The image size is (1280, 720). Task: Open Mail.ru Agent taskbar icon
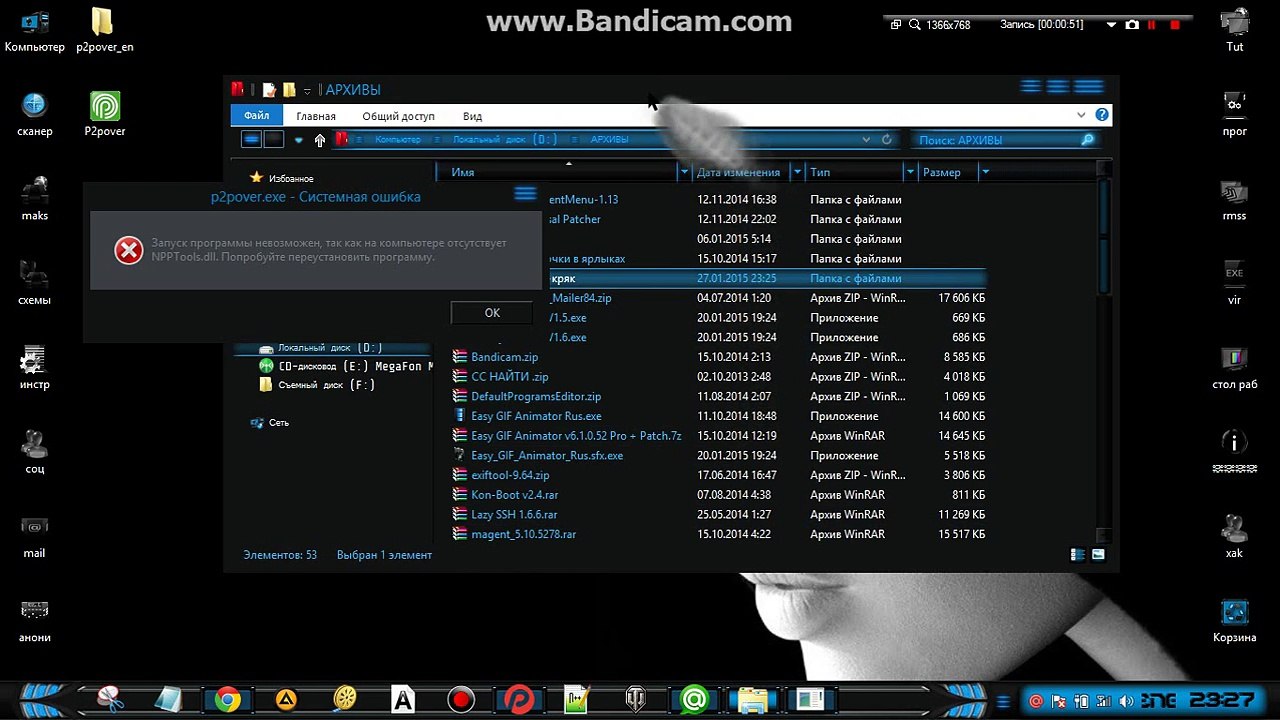(694, 700)
